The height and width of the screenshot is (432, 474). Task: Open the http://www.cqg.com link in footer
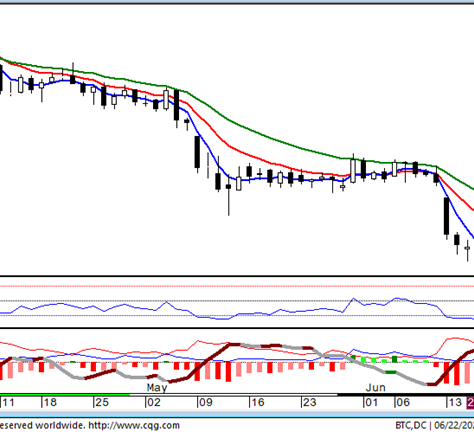[134, 426]
